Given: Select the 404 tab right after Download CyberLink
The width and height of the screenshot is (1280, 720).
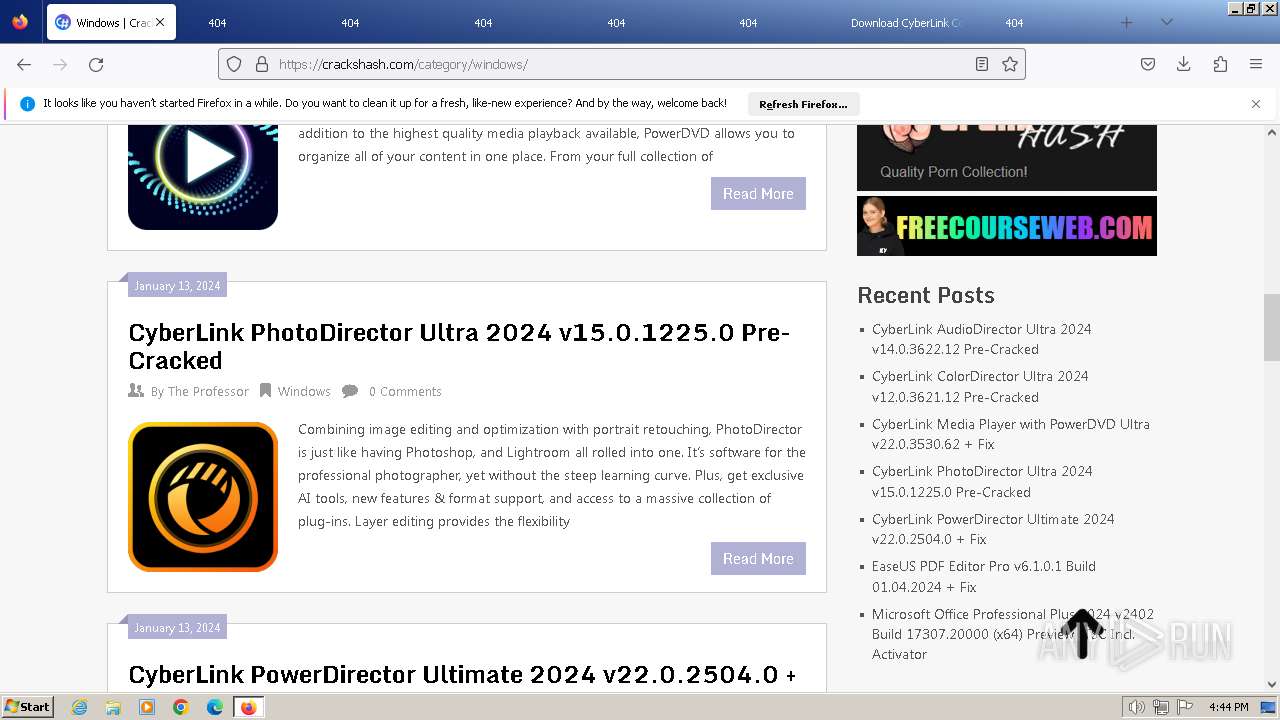Looking at the screenshot, I should 1014,22.
